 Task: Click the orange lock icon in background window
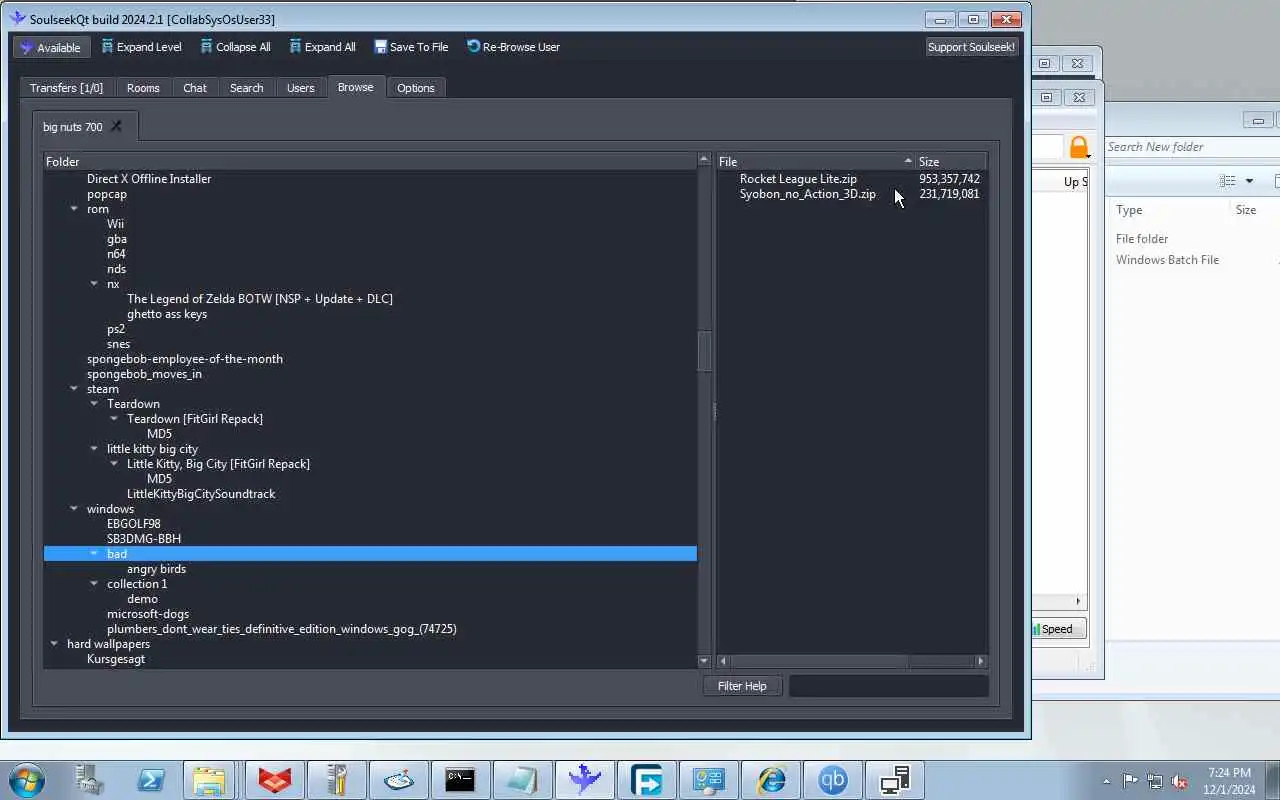1079,147
